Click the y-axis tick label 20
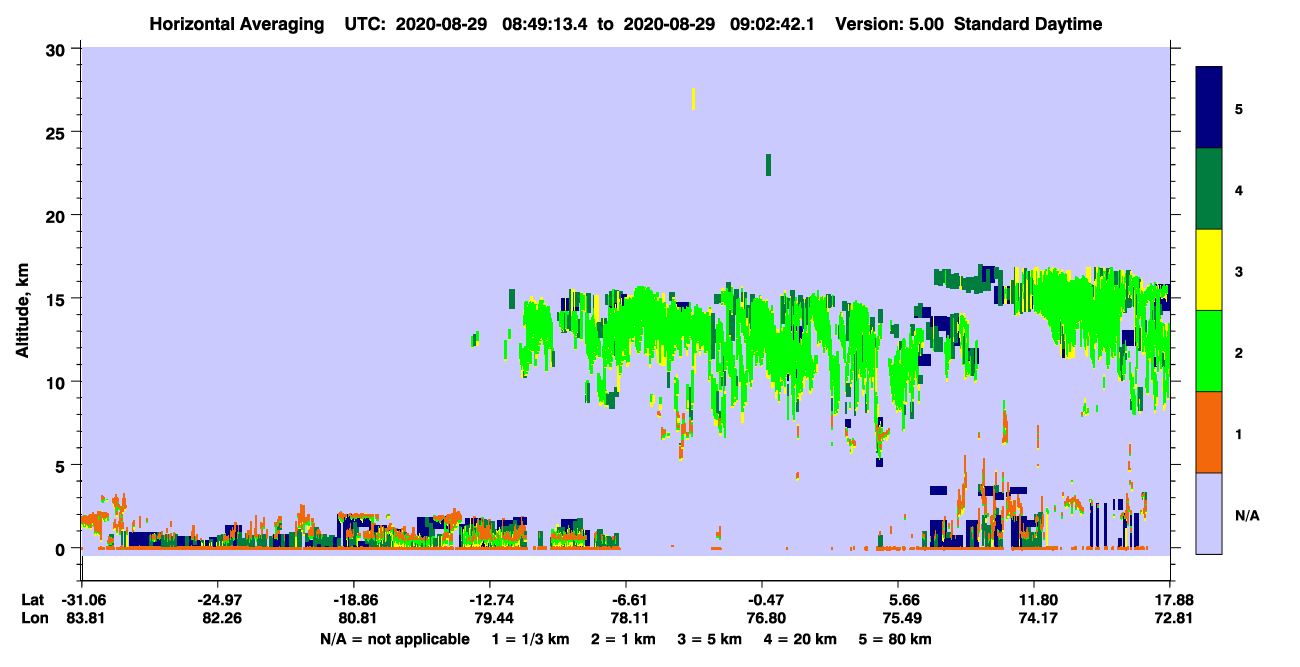1300x667 pixels. [x=58, y=215]
